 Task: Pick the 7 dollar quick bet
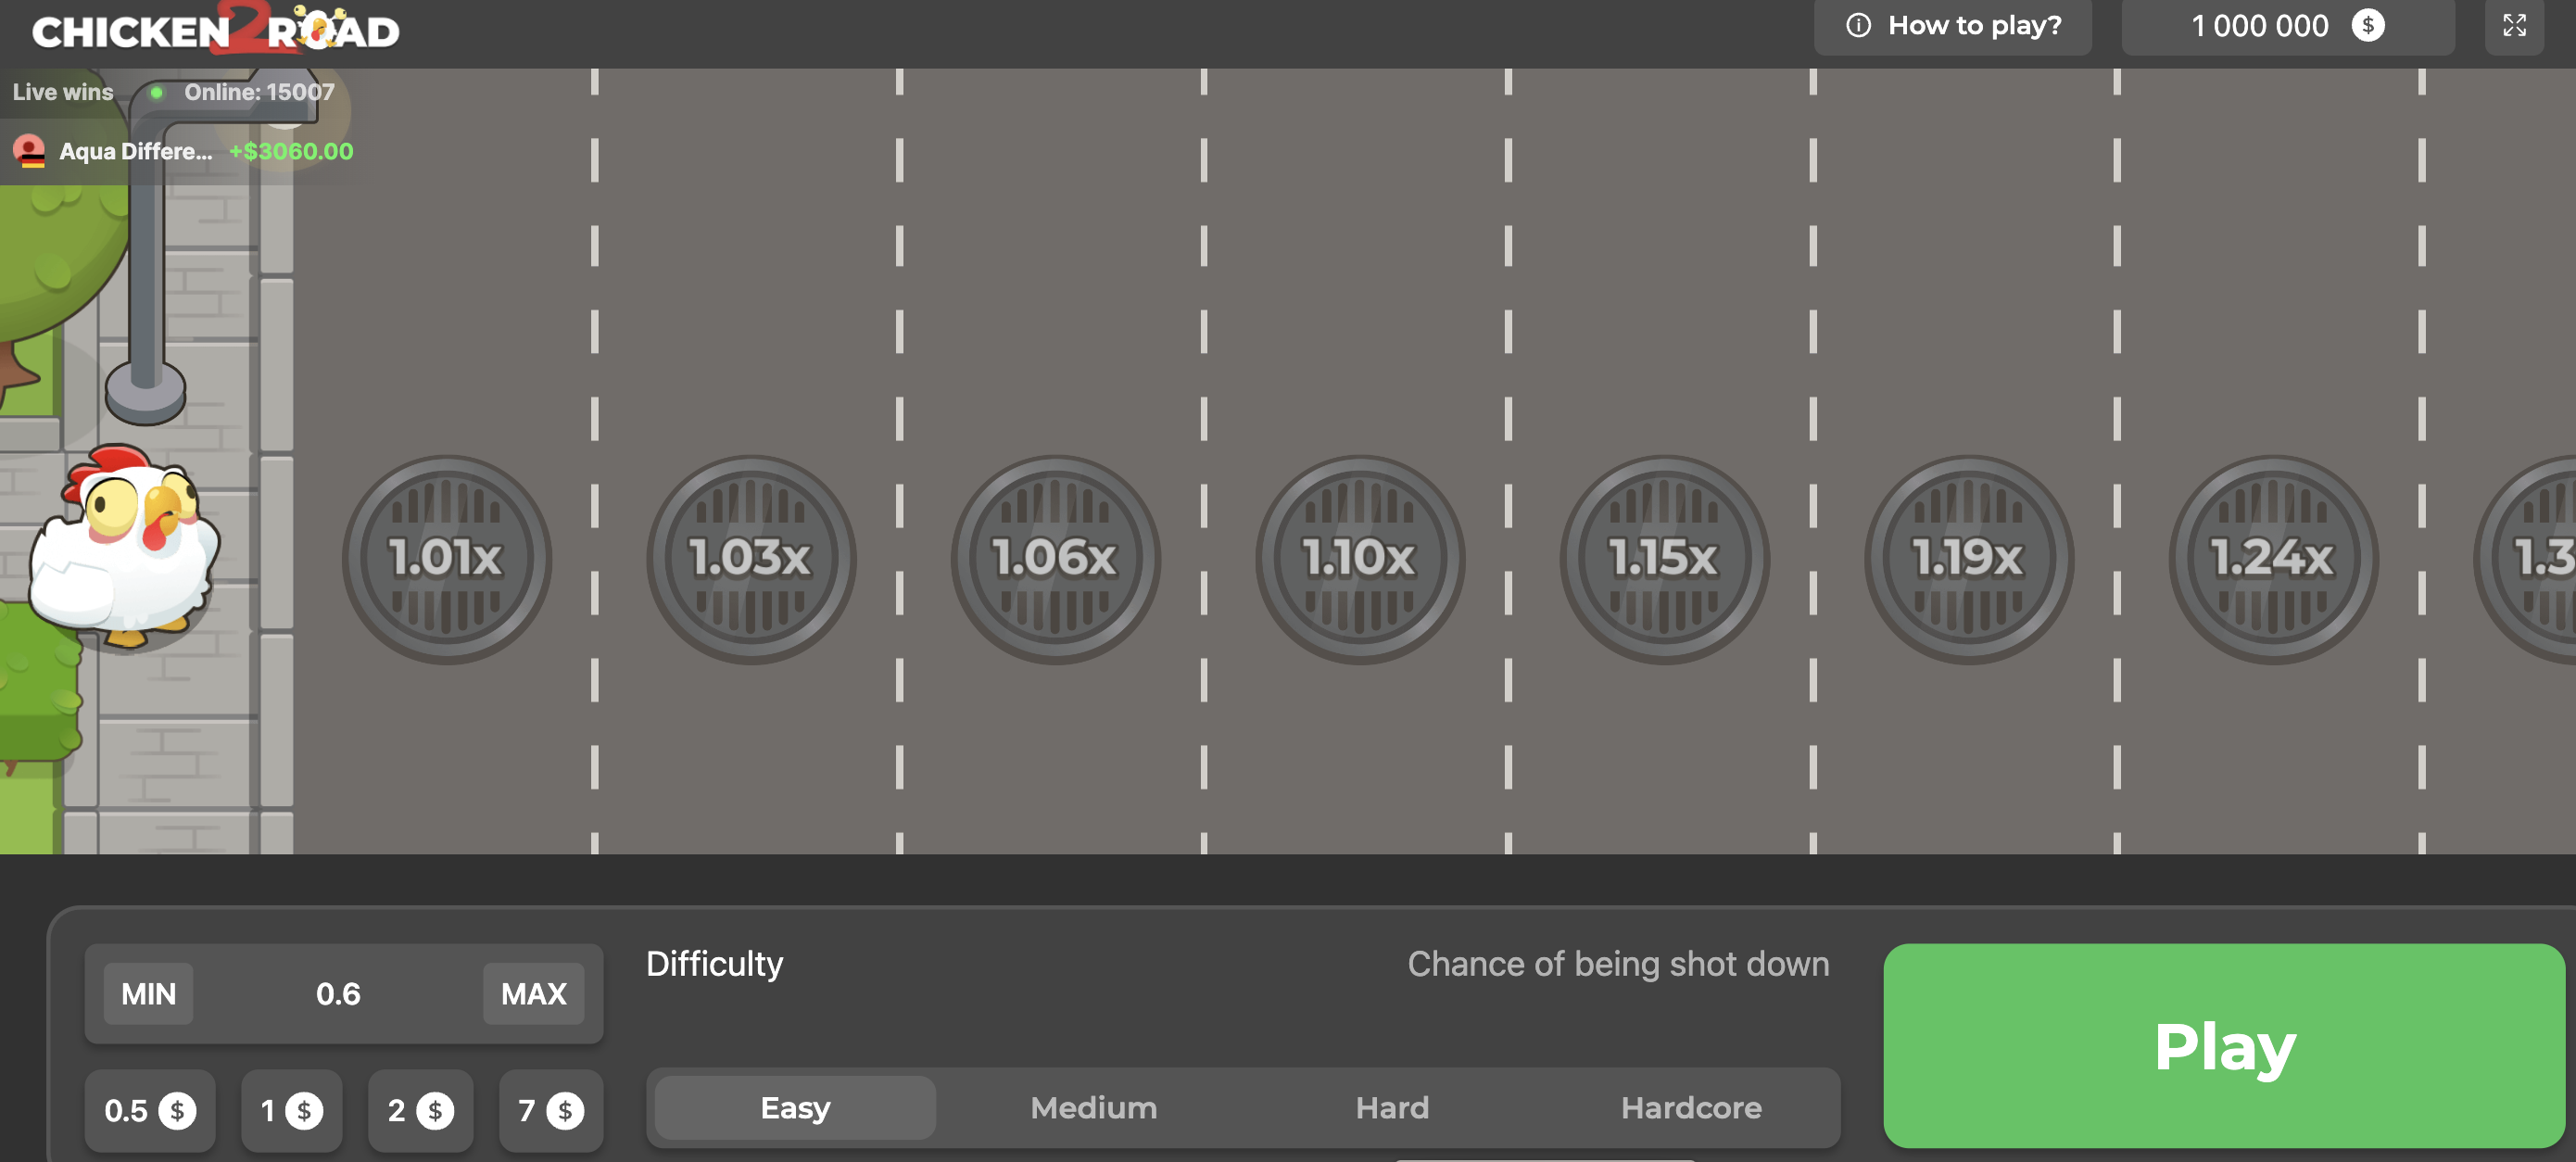[550, 1110]
